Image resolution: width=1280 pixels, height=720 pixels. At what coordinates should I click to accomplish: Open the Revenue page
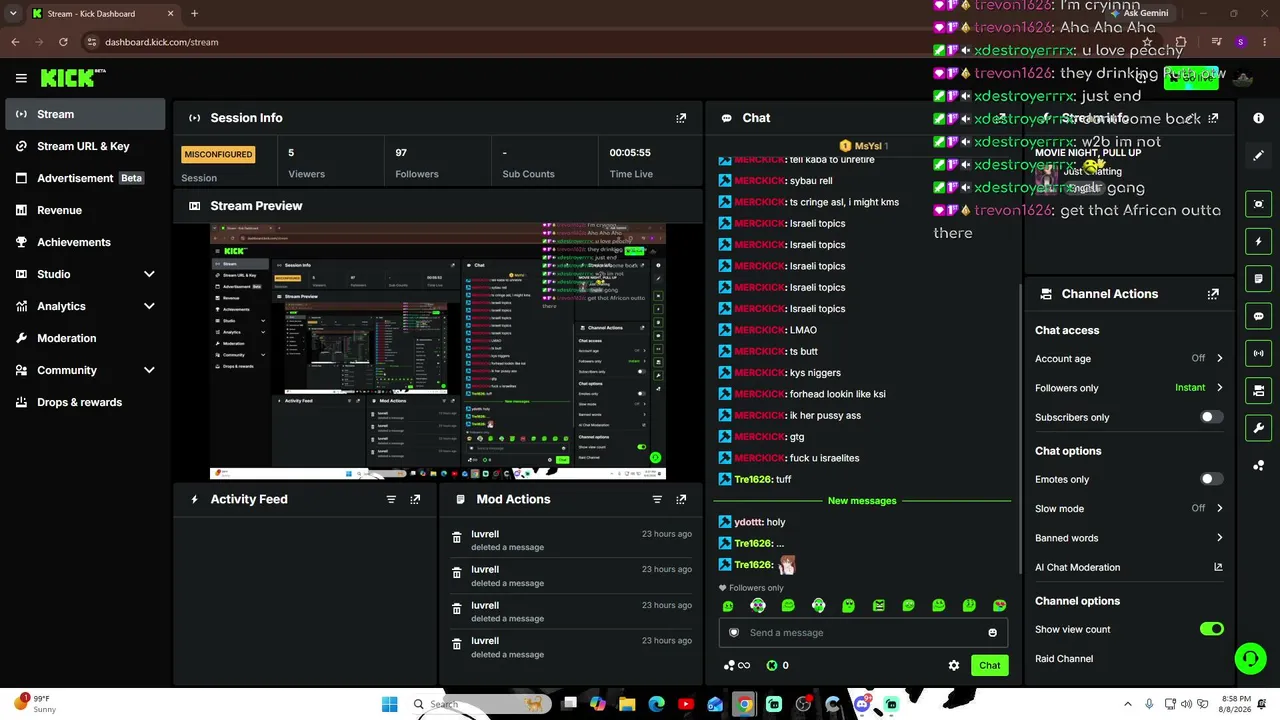click(85, 210)
